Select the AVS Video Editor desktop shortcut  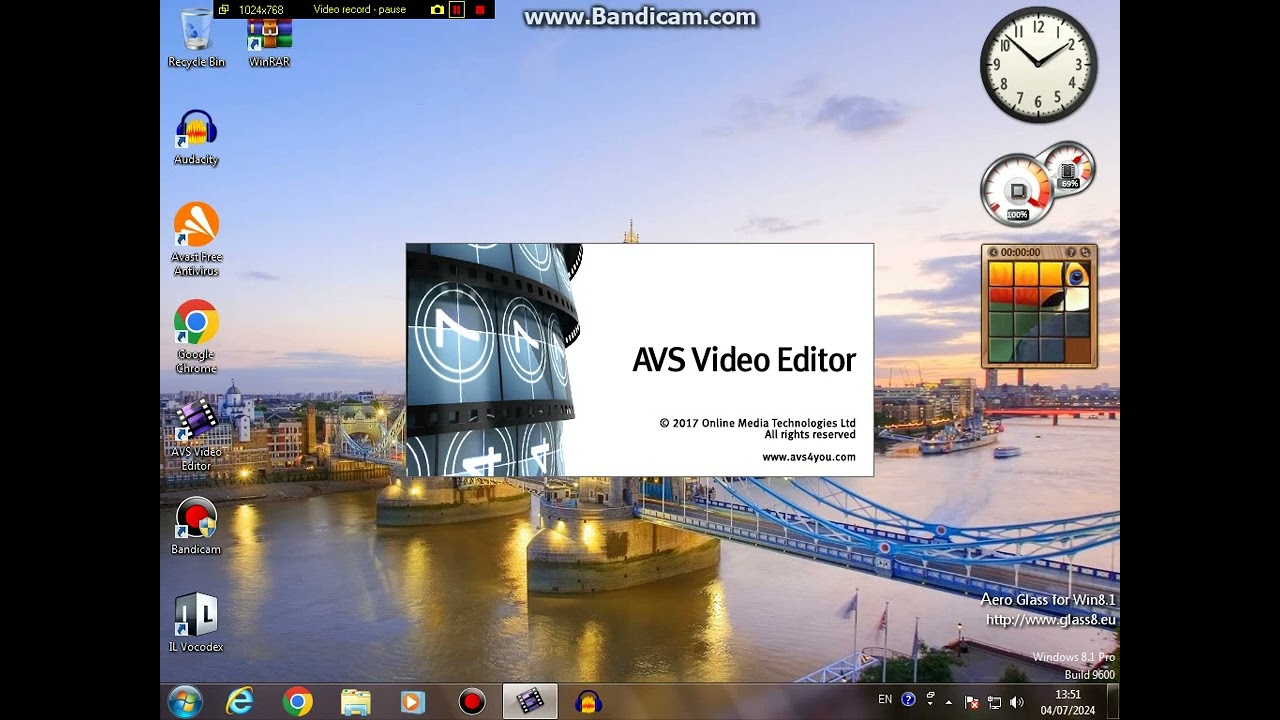(x=196, y=434)
